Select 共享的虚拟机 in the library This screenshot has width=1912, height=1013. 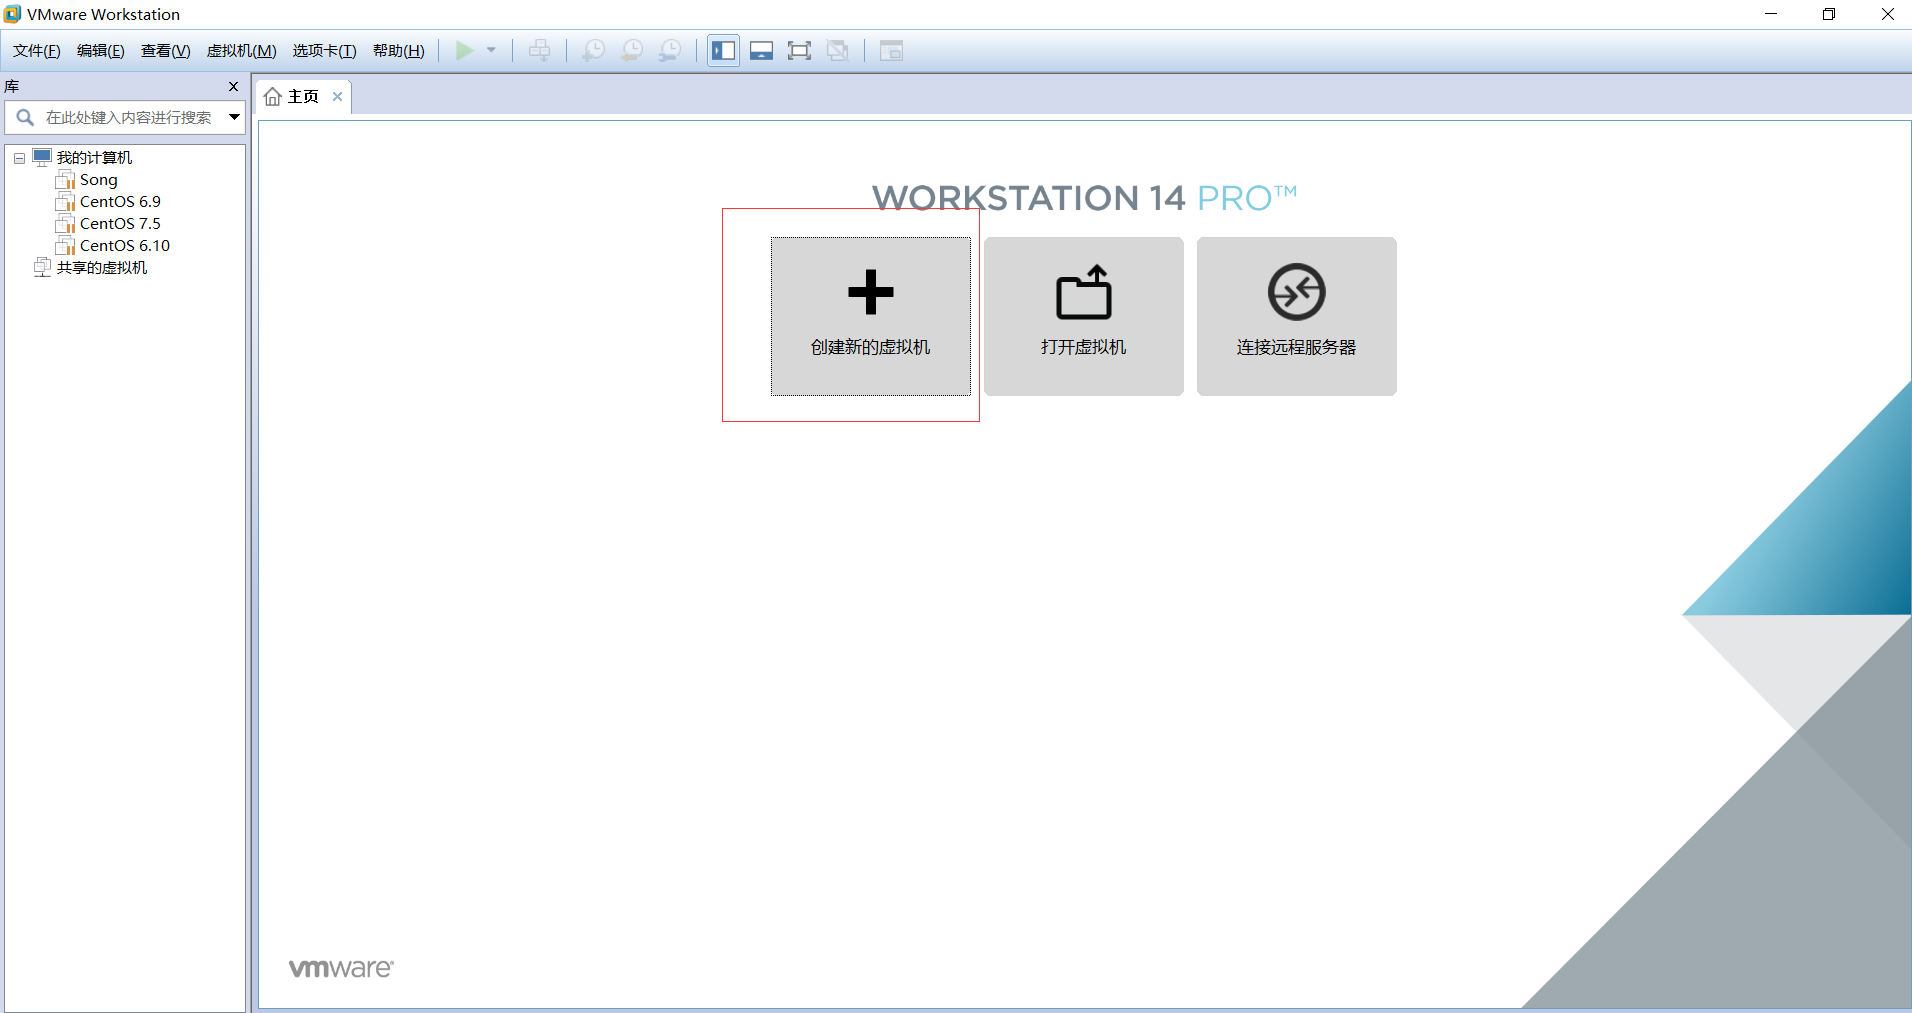pyautogui.click(x=102, y=268)
